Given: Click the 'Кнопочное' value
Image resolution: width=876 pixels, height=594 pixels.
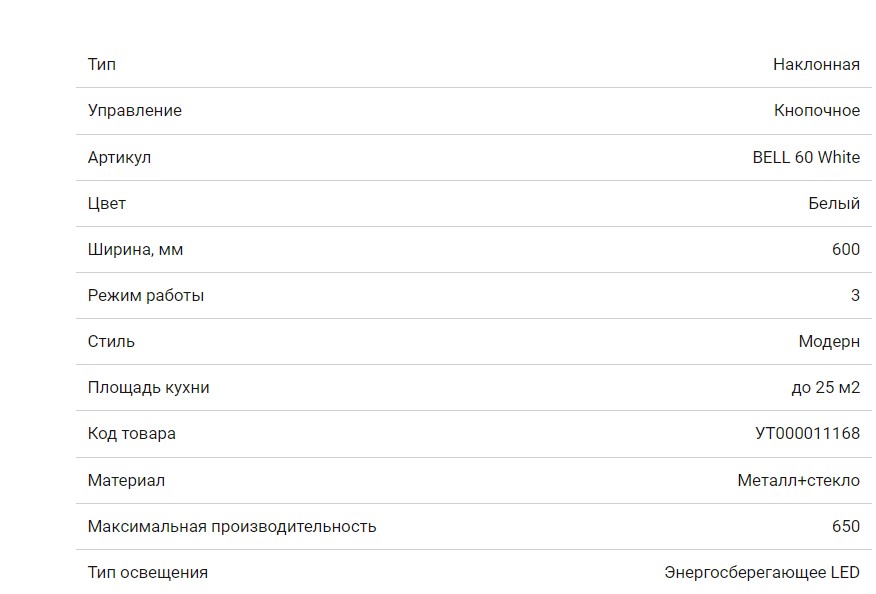Looking at the screenshot, I should pos(816,110).
